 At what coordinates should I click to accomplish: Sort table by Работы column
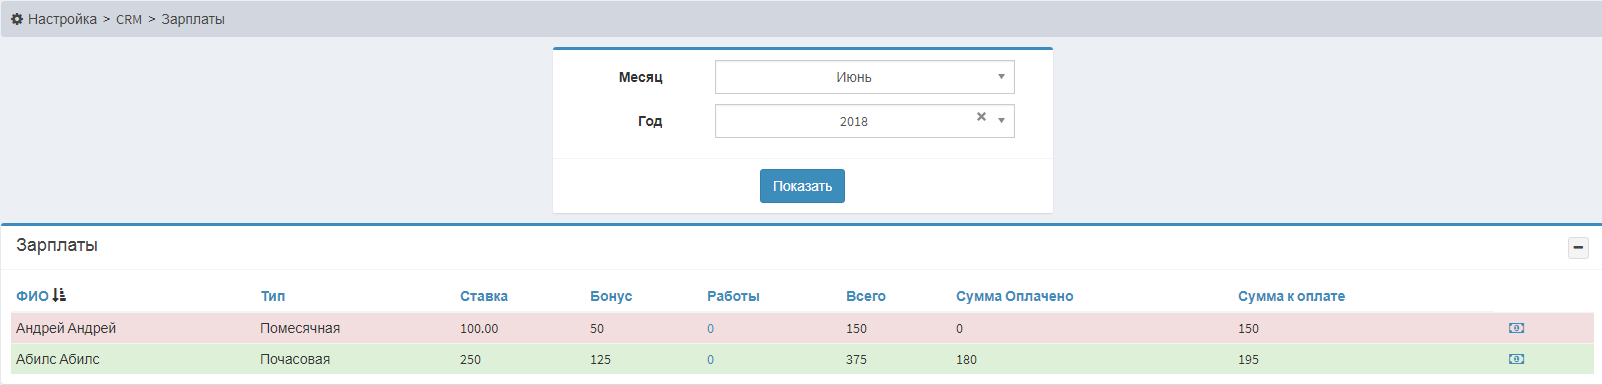(x=733, y=296)
